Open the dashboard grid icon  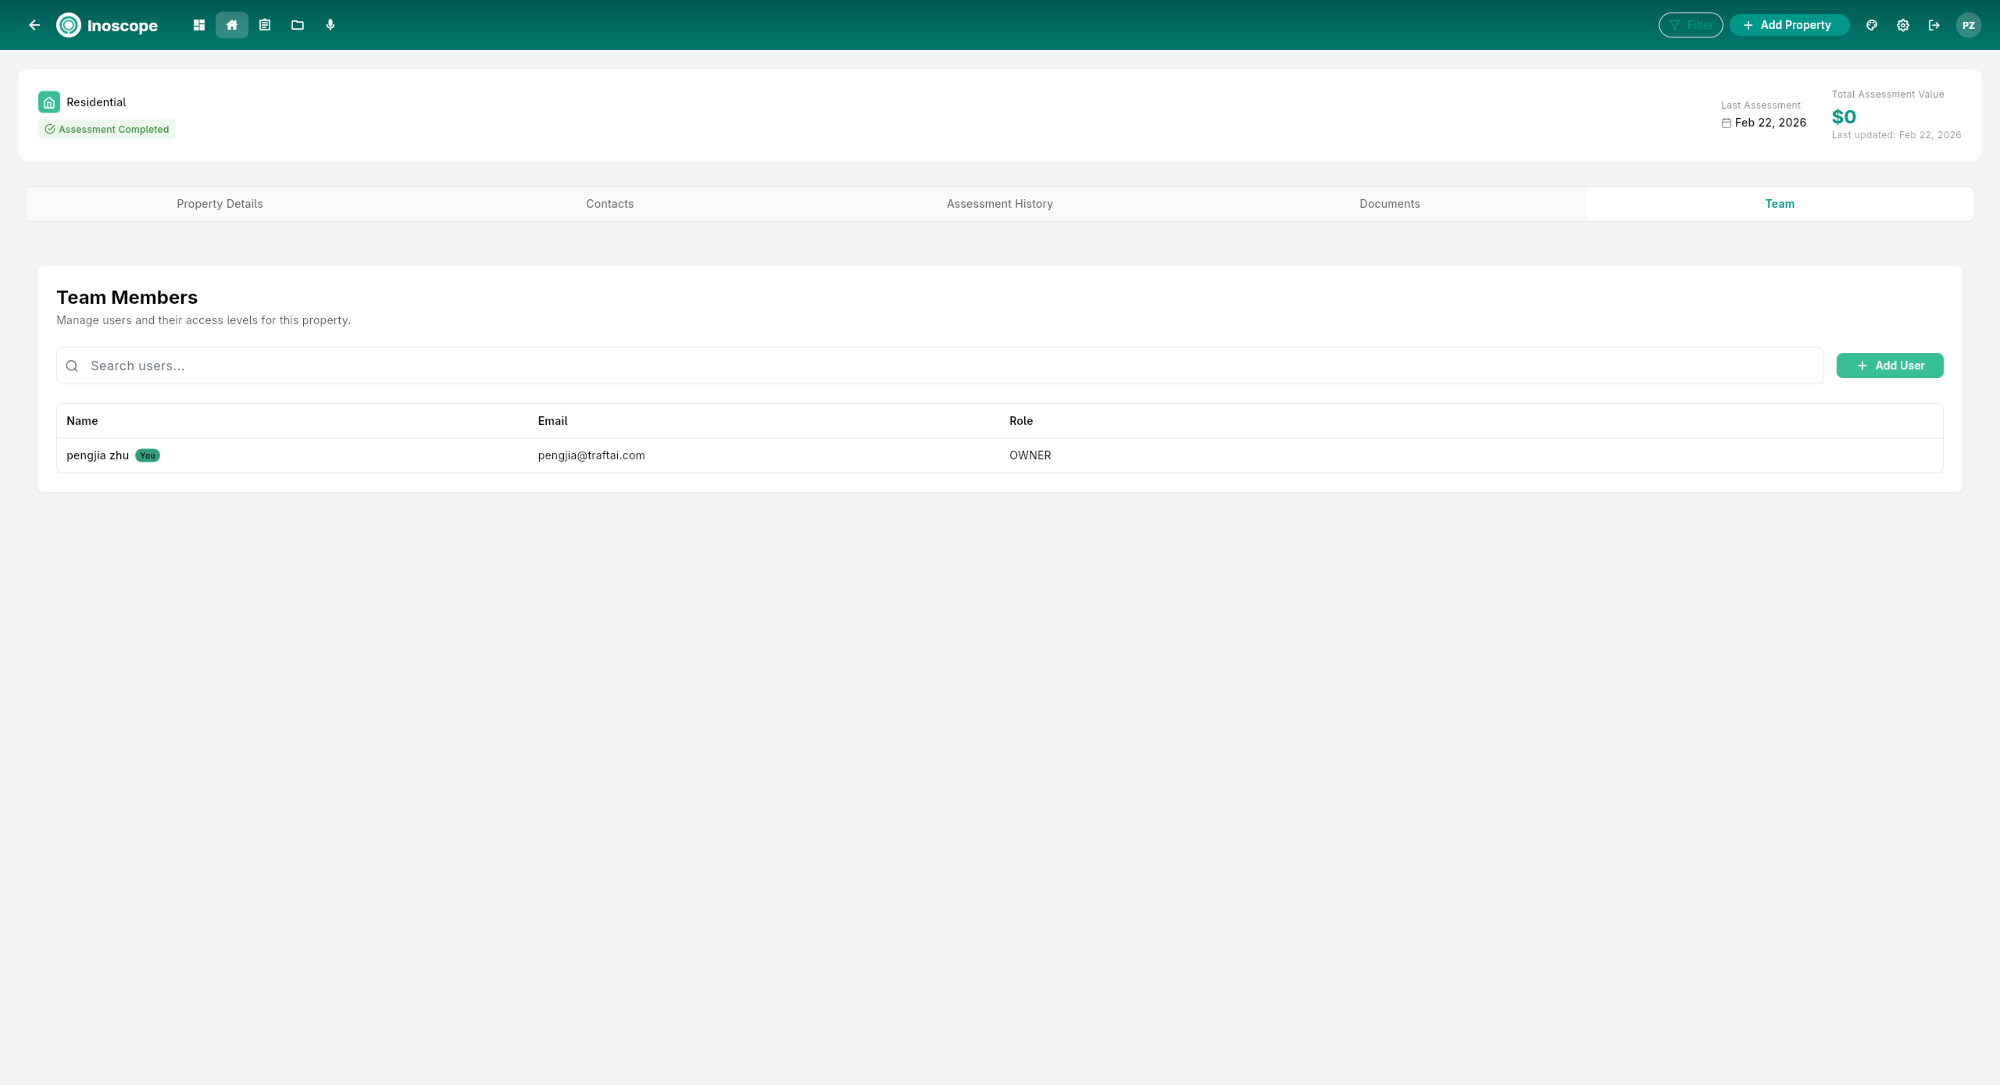pyautogui.click(x=198, y=24)
